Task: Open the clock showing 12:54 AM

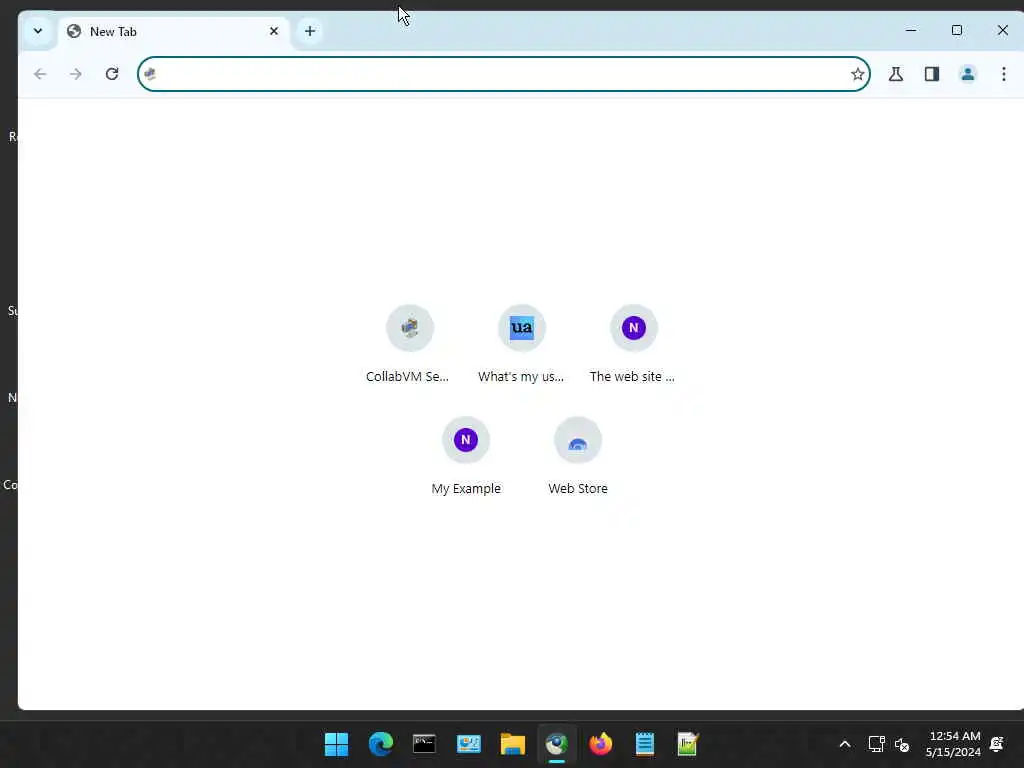Action: click(953, 744)
